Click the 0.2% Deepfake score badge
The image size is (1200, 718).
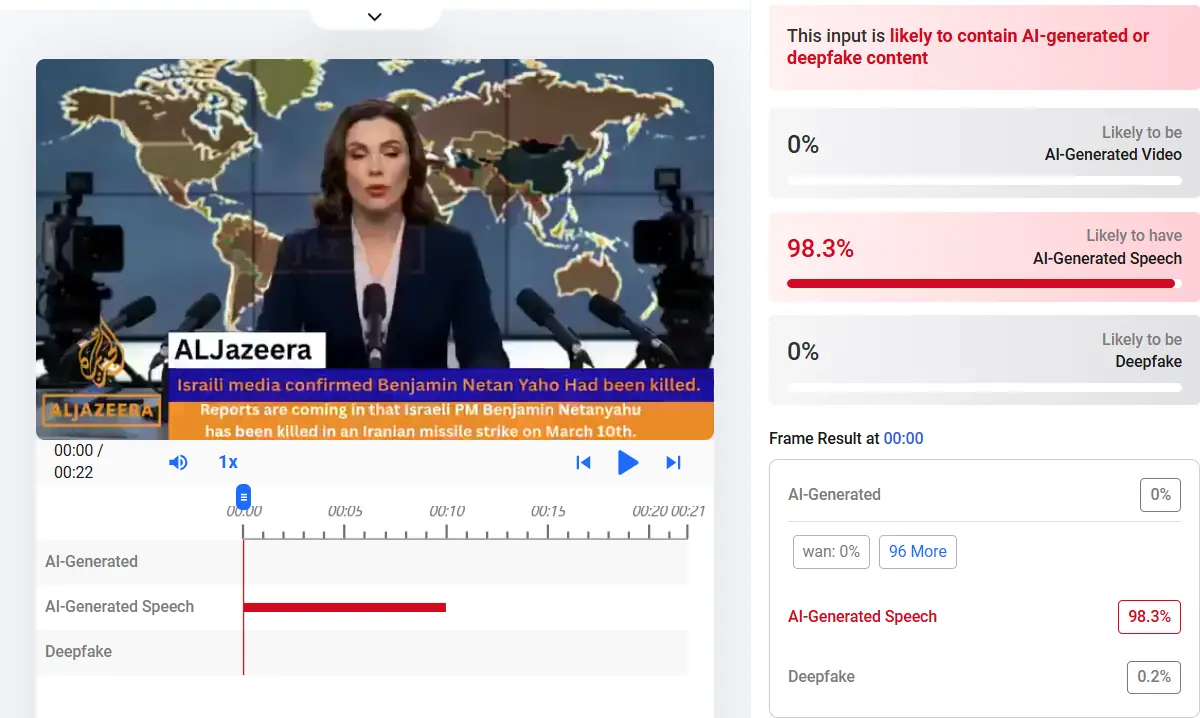[1153, 677]
